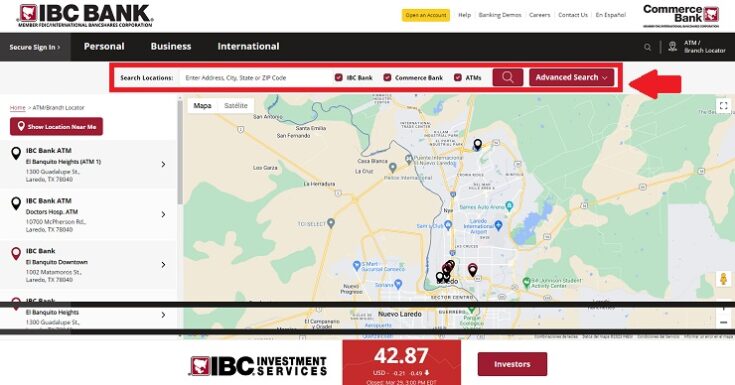Open Secure Sign In menu
The width and height of the screenshot is (735, 385).
(x=35, y=47)
